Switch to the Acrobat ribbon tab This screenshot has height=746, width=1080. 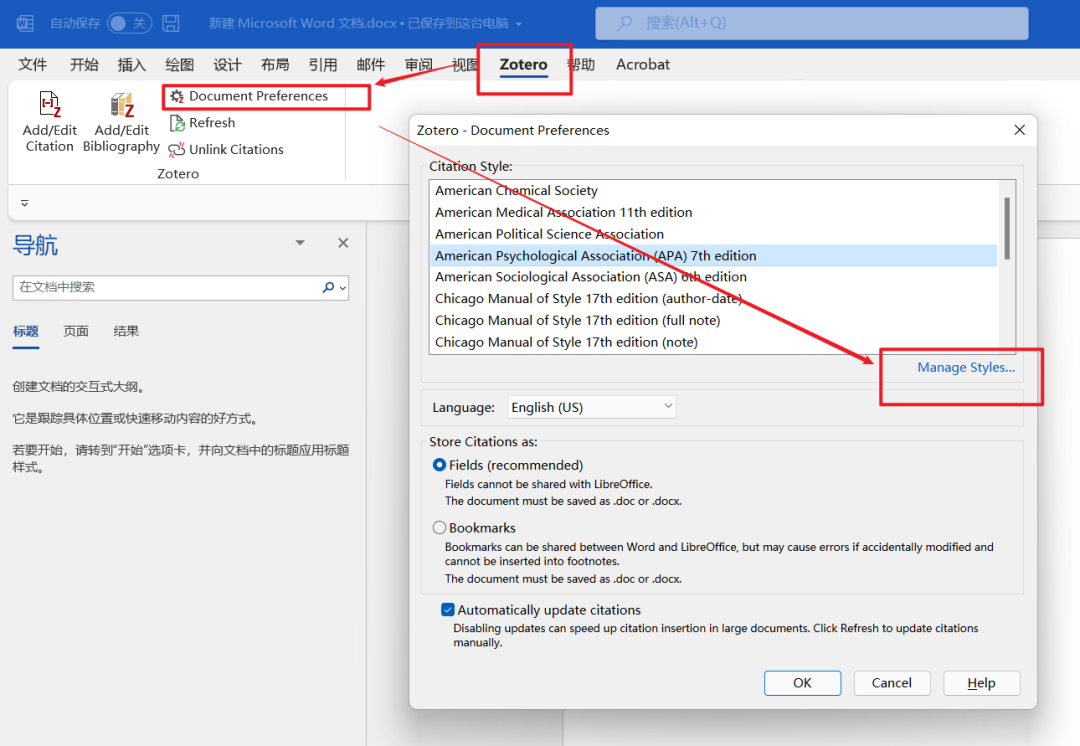click(x=643, y=65)
